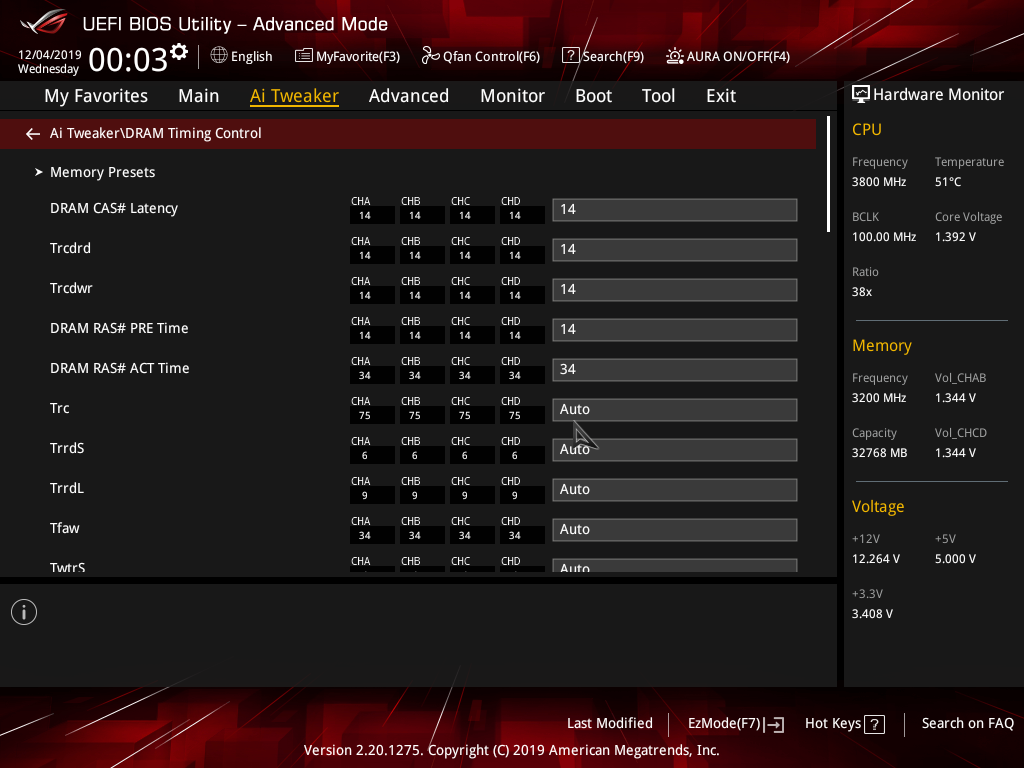Click the vertical scrollbar of timing list
Screen dimensions: 1024x768
(828, 174)
